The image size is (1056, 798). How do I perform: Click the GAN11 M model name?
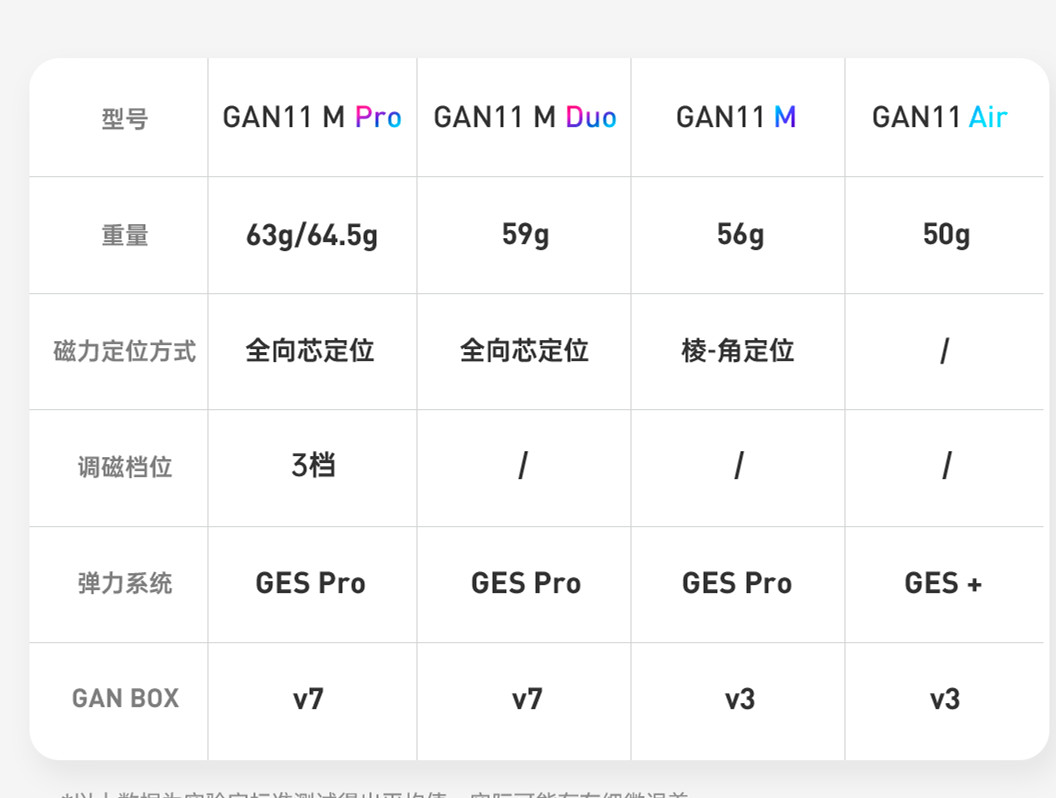pos(736,117)
